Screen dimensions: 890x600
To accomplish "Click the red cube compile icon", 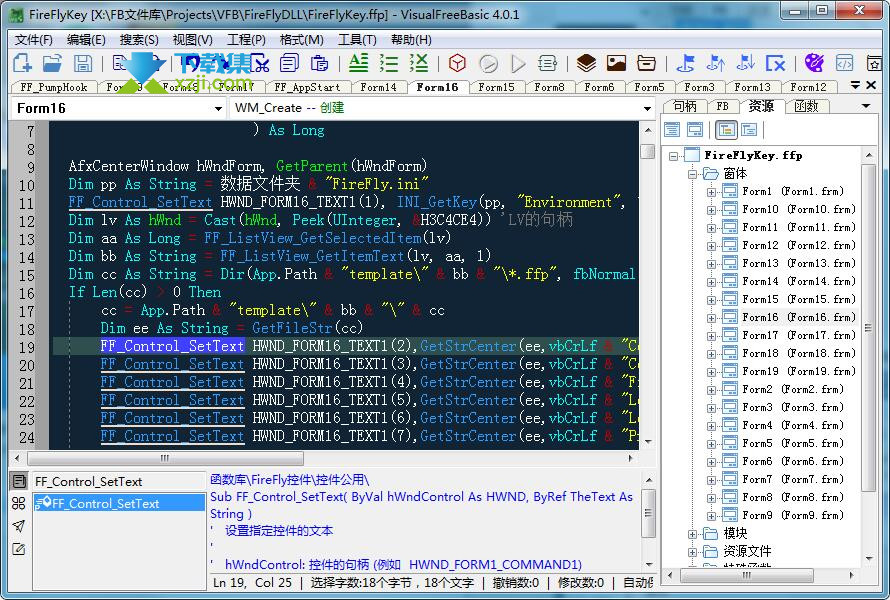I will [457, 63].
